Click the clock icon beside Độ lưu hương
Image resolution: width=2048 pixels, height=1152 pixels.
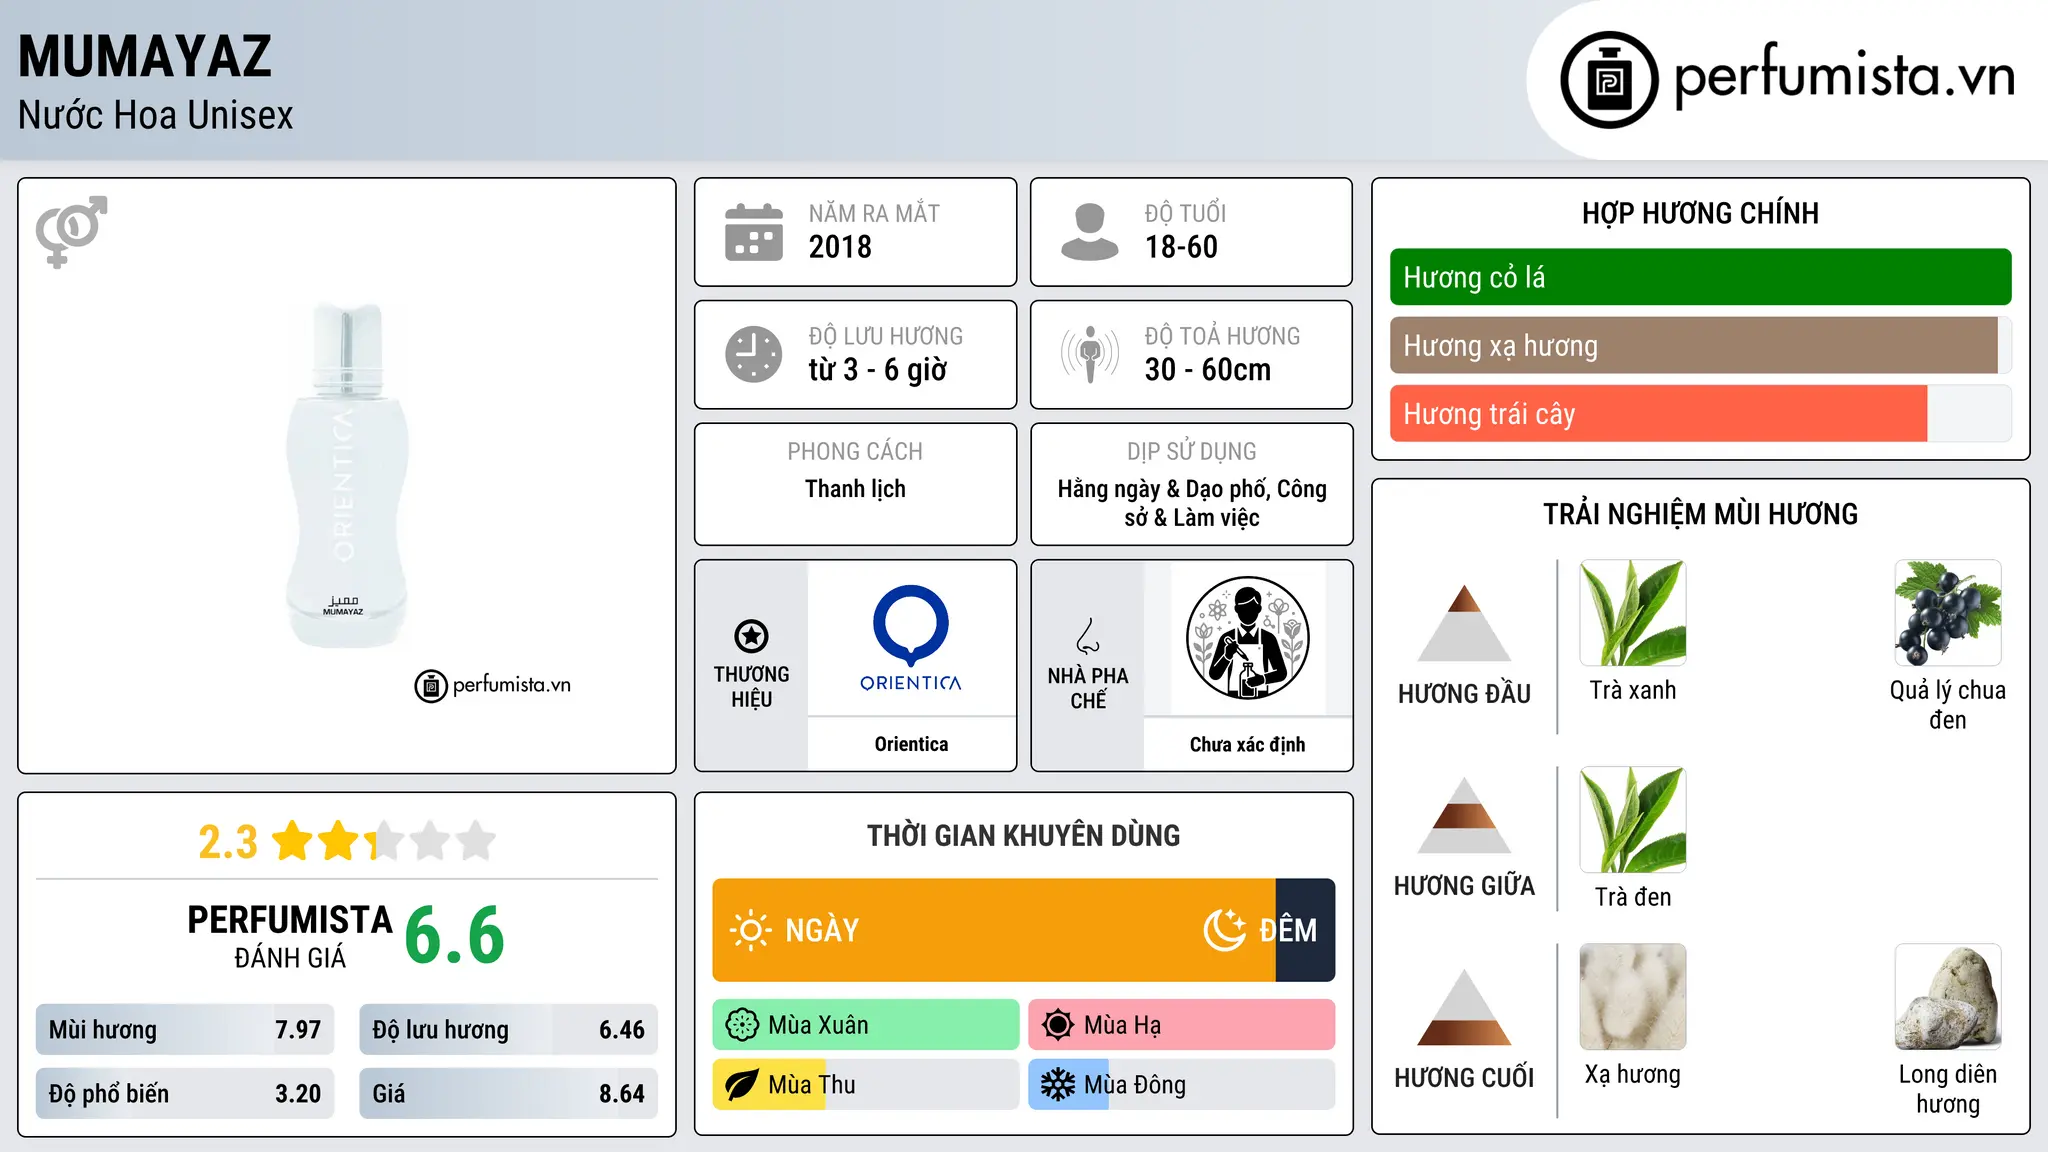coord(754,354)
